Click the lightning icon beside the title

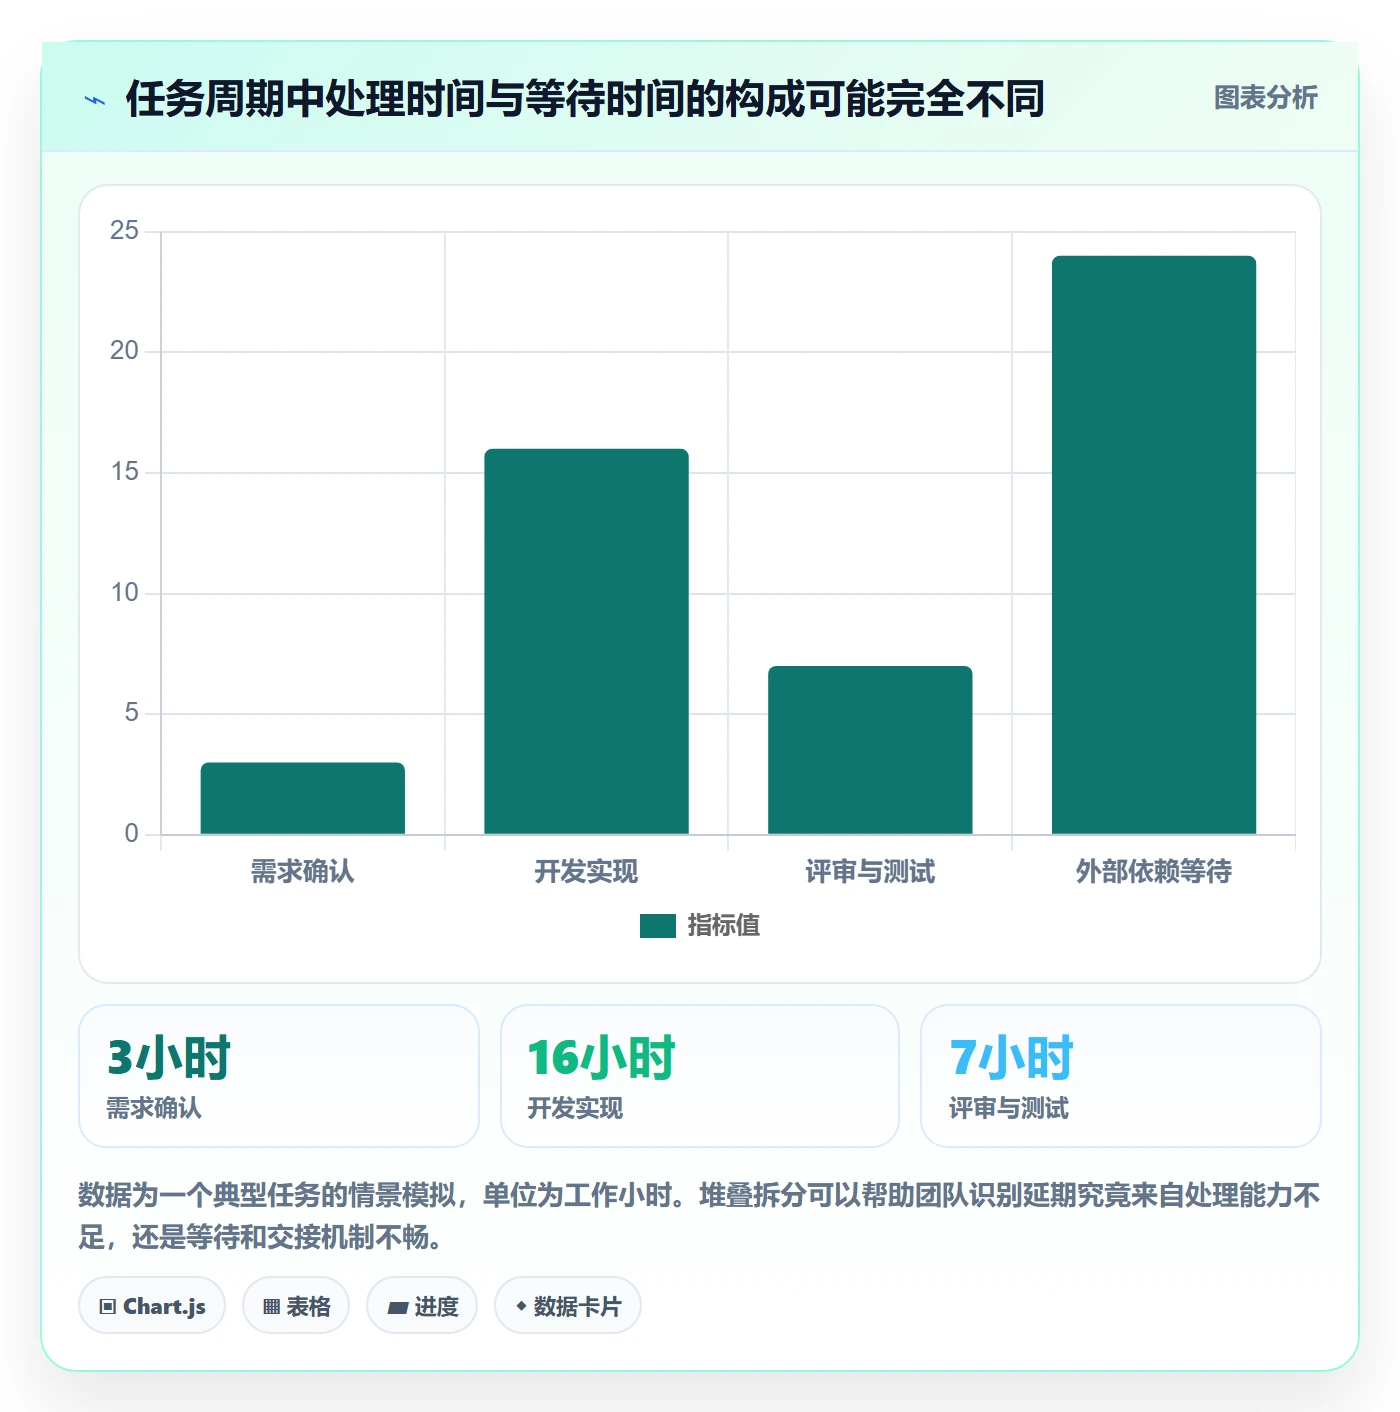click(x=95, y=100)
